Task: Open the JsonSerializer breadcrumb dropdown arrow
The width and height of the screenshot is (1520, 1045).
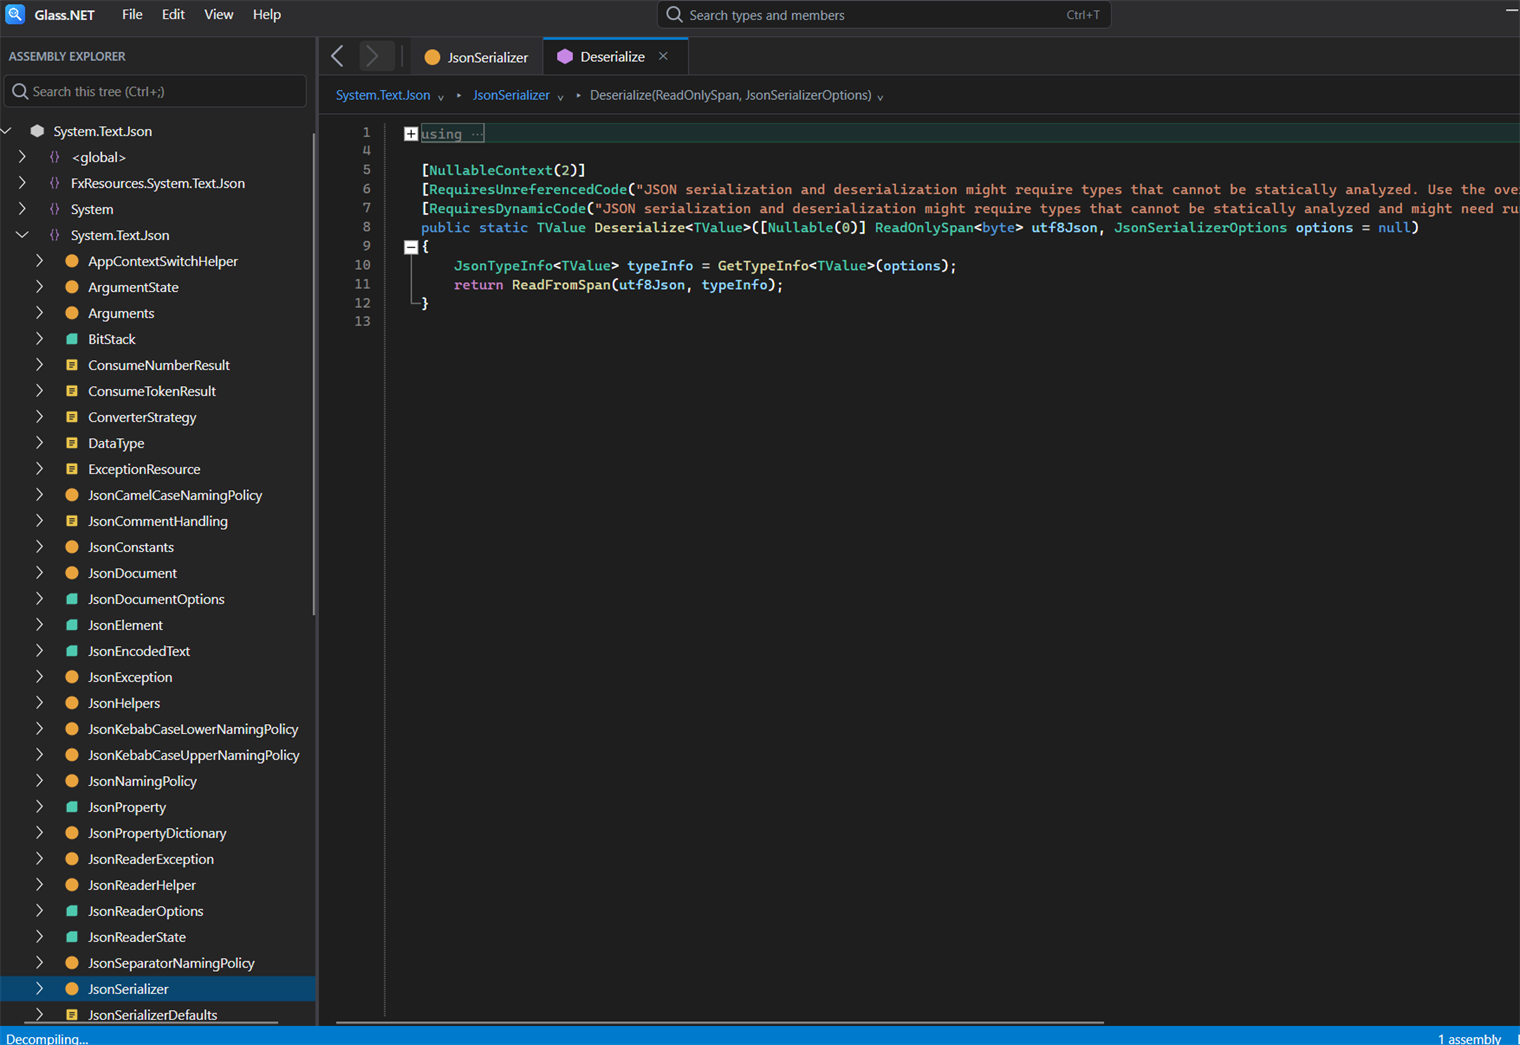Action: tap(560, 97)
